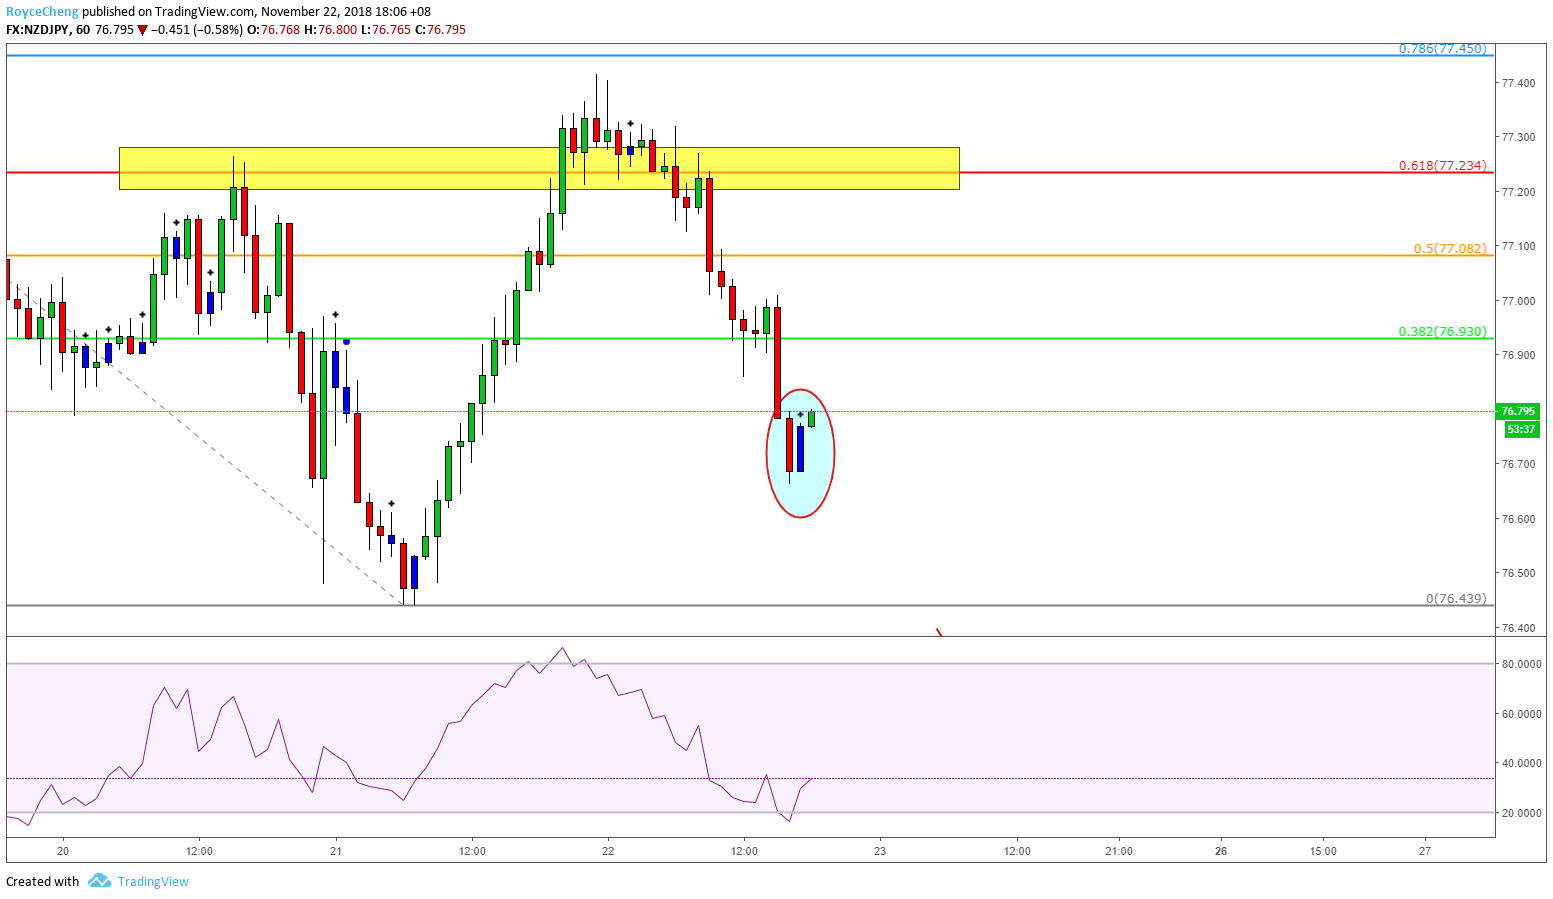Click the RSI 20.0000 axis label
Viewport: 1553px width, 899px height.
[x=1521, y=813]
